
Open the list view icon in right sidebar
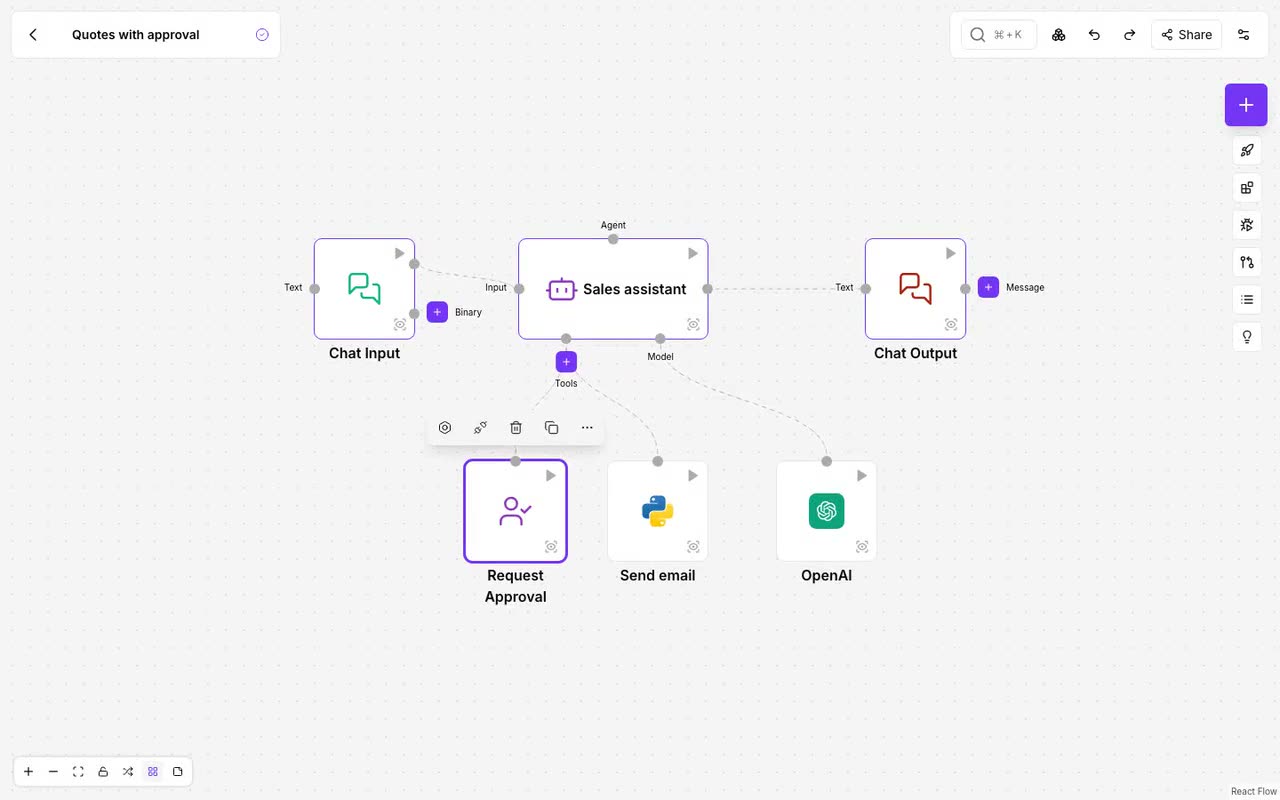pyautogui.click(x=1247, y=299)
